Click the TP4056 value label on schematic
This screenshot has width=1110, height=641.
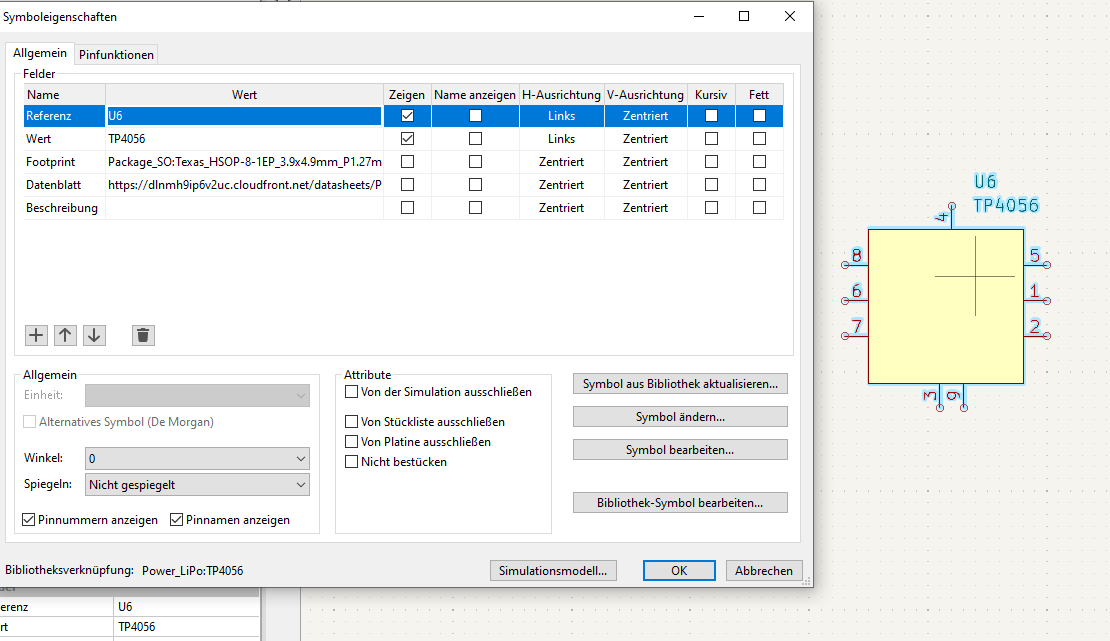pyautogui.click(x=1006, y=205)
